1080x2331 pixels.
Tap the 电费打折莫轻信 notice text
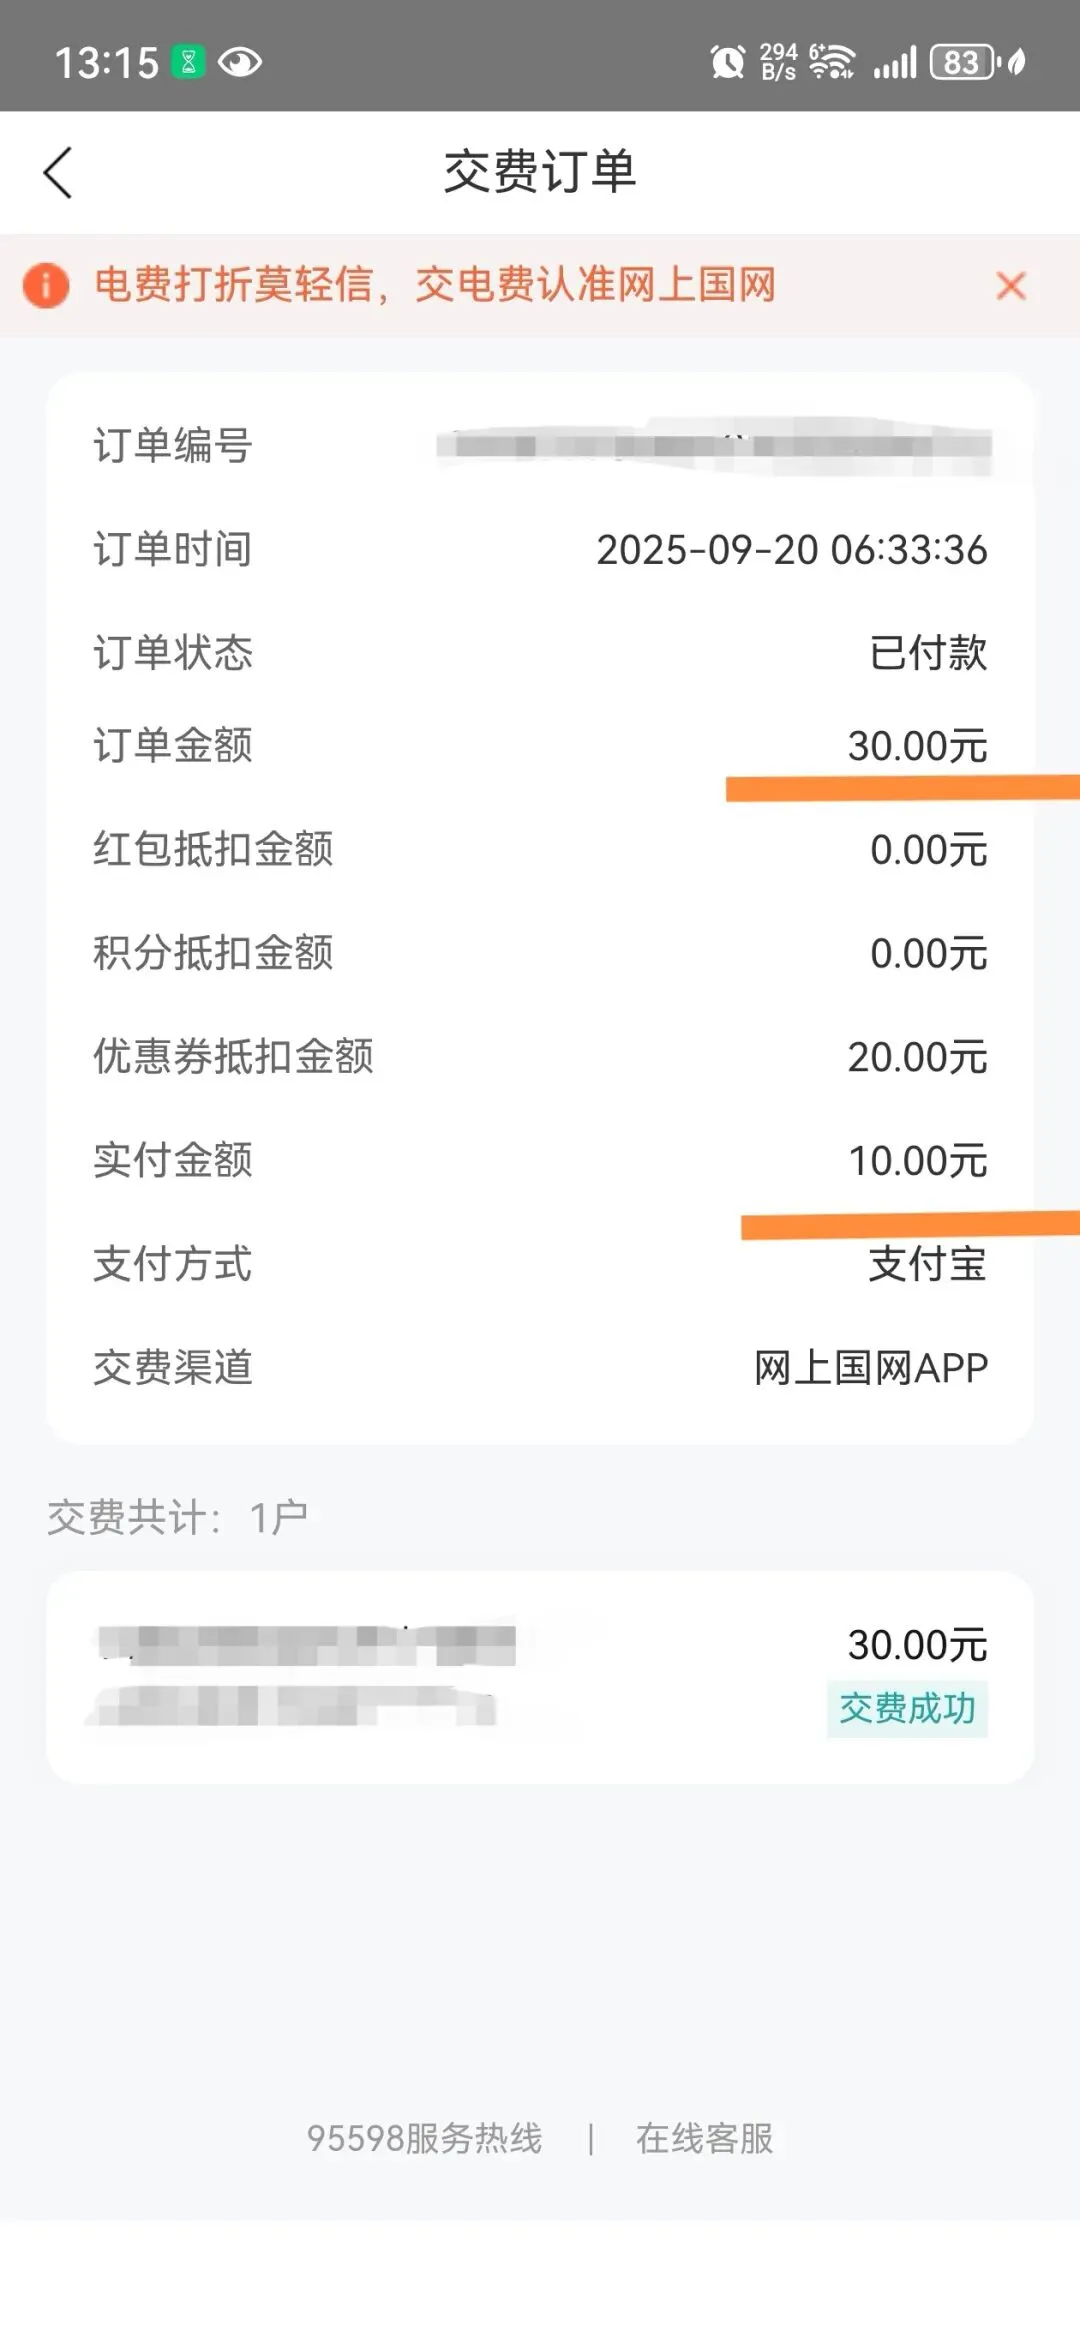(x=435, y=286)
